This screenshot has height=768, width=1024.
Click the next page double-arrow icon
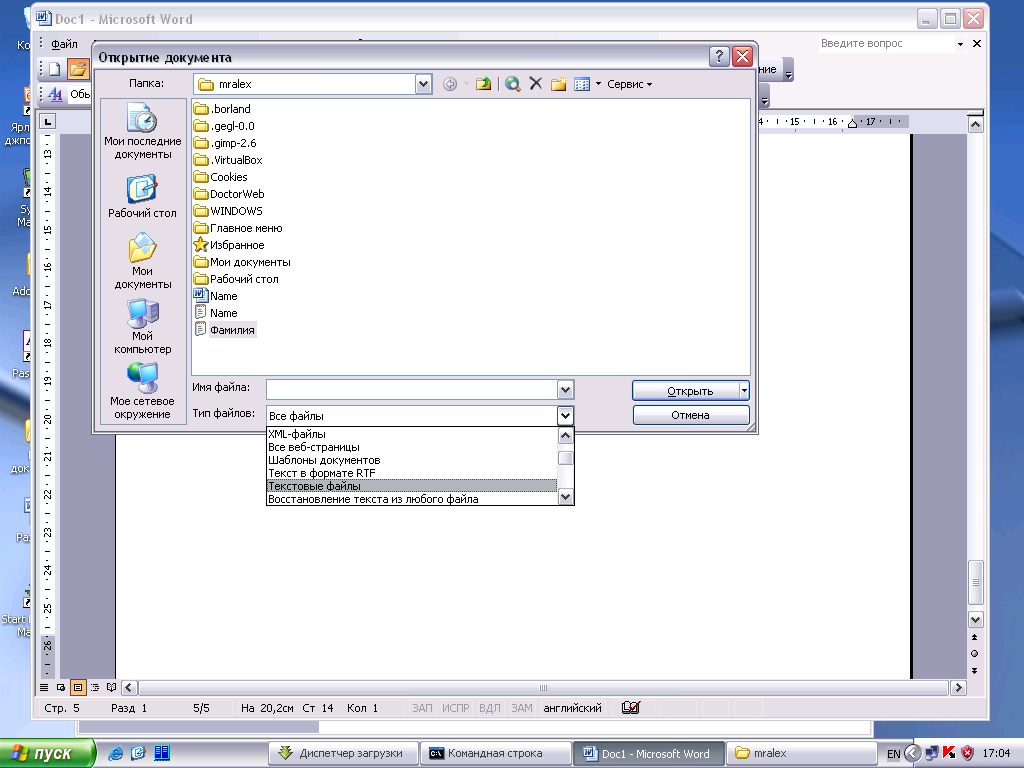[974, 671]
